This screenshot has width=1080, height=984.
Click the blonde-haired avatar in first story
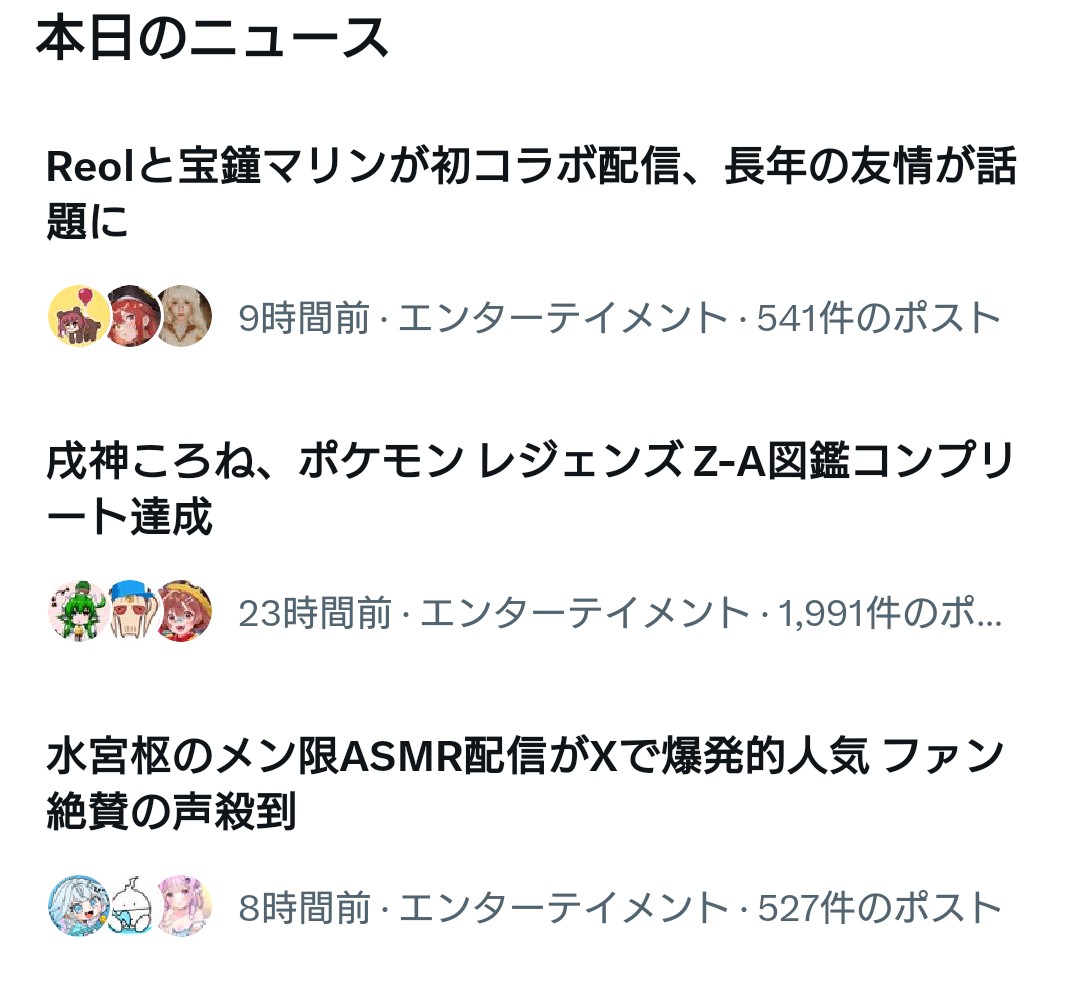pos(183,316)
